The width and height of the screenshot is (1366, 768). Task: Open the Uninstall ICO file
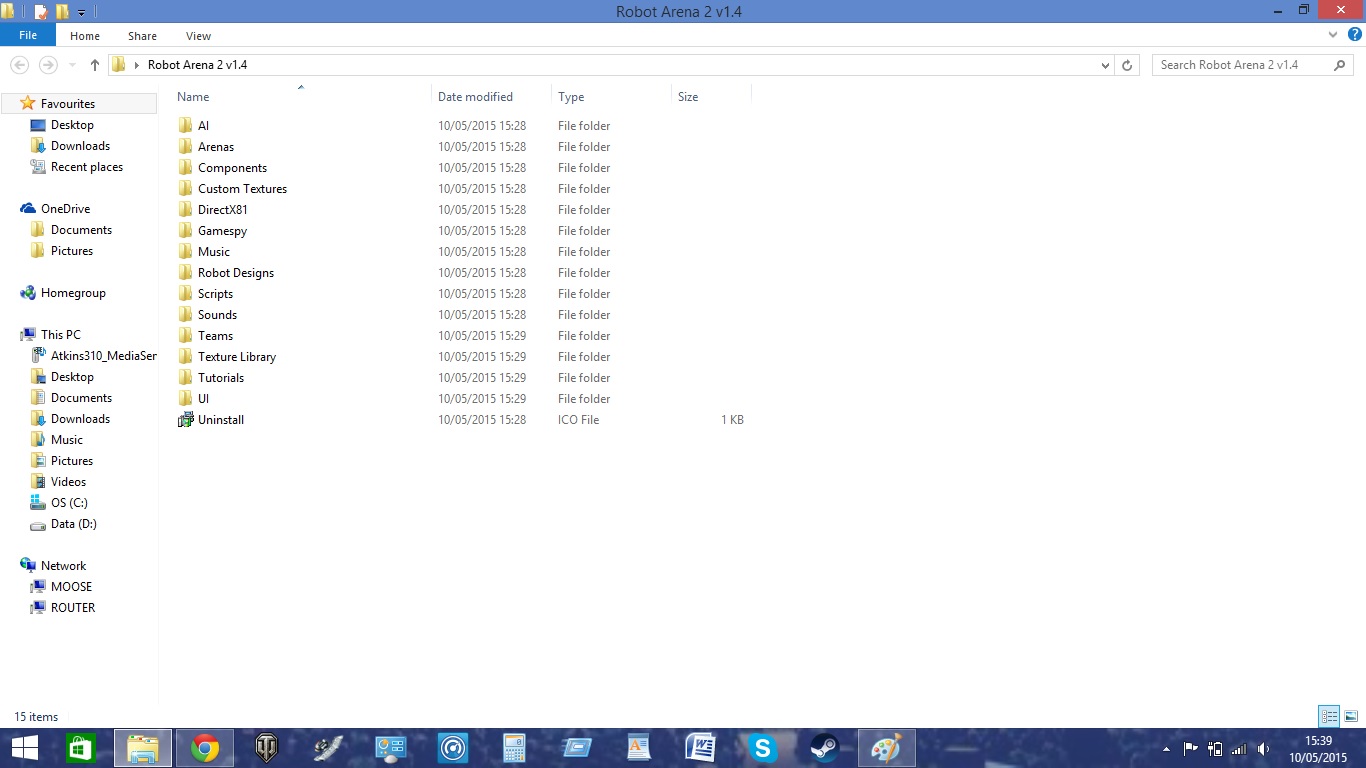tap(220, 420)
